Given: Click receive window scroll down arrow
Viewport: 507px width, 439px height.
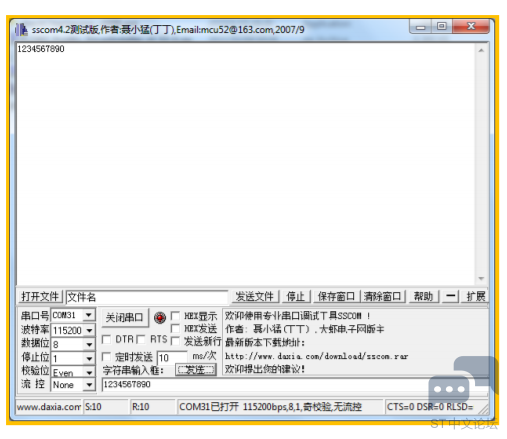Looking at the screenshot, I should (481, 278).
